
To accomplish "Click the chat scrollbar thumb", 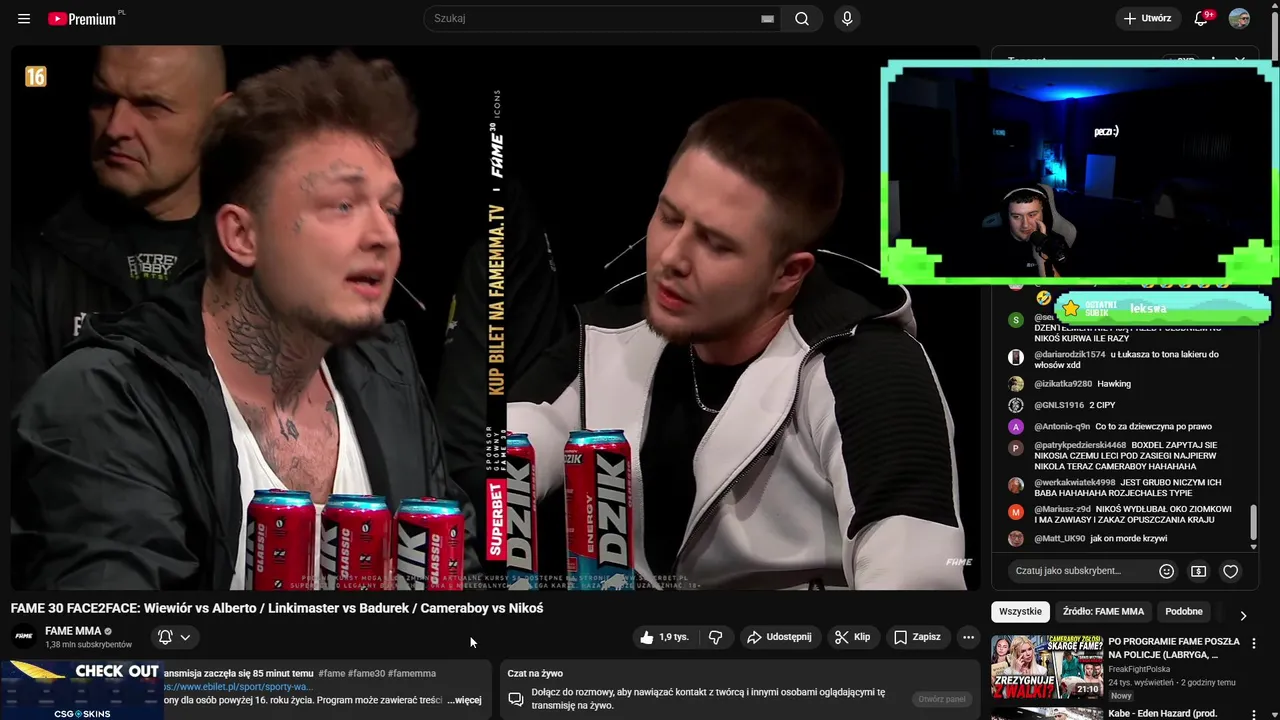I will [x=1254, y=522].
